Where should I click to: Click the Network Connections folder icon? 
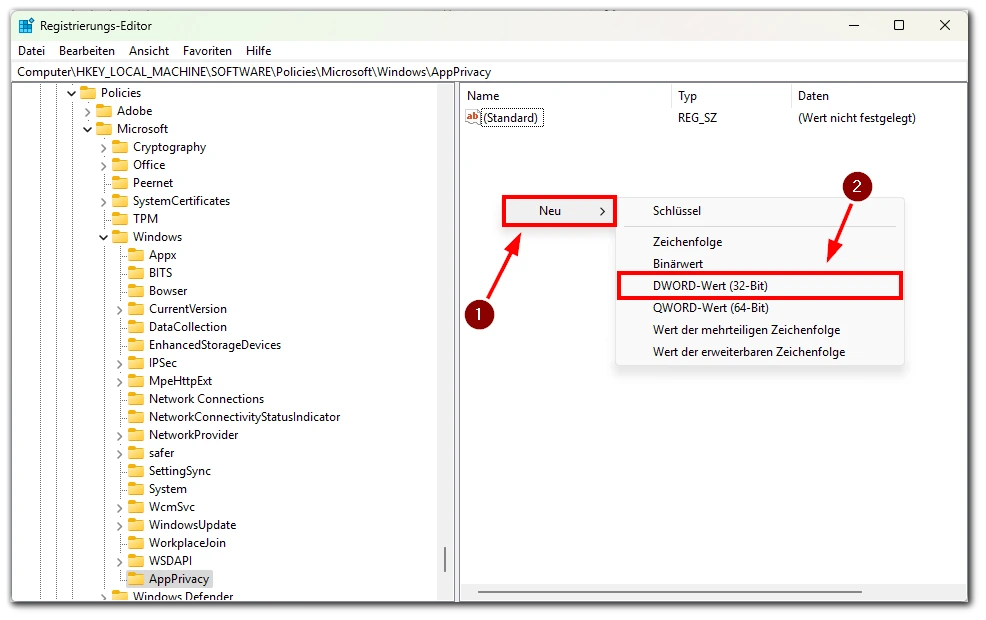pyautogui.click(x=136, y=399)
